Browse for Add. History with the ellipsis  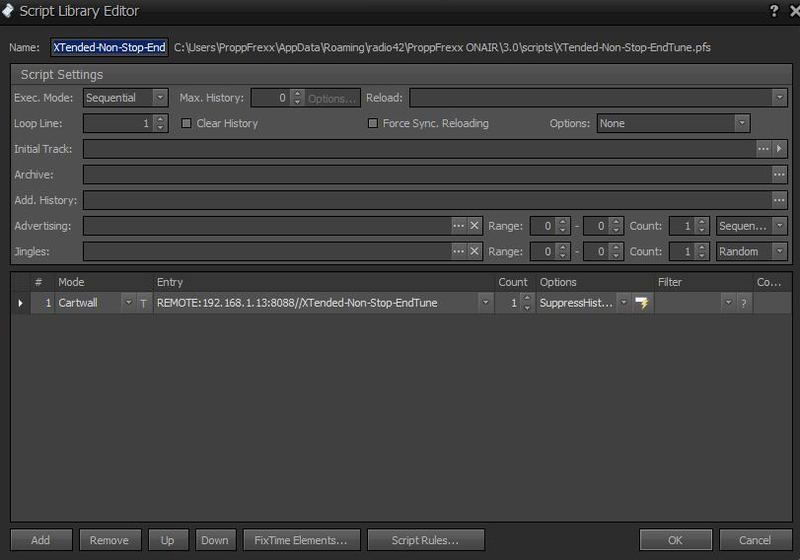779,201
